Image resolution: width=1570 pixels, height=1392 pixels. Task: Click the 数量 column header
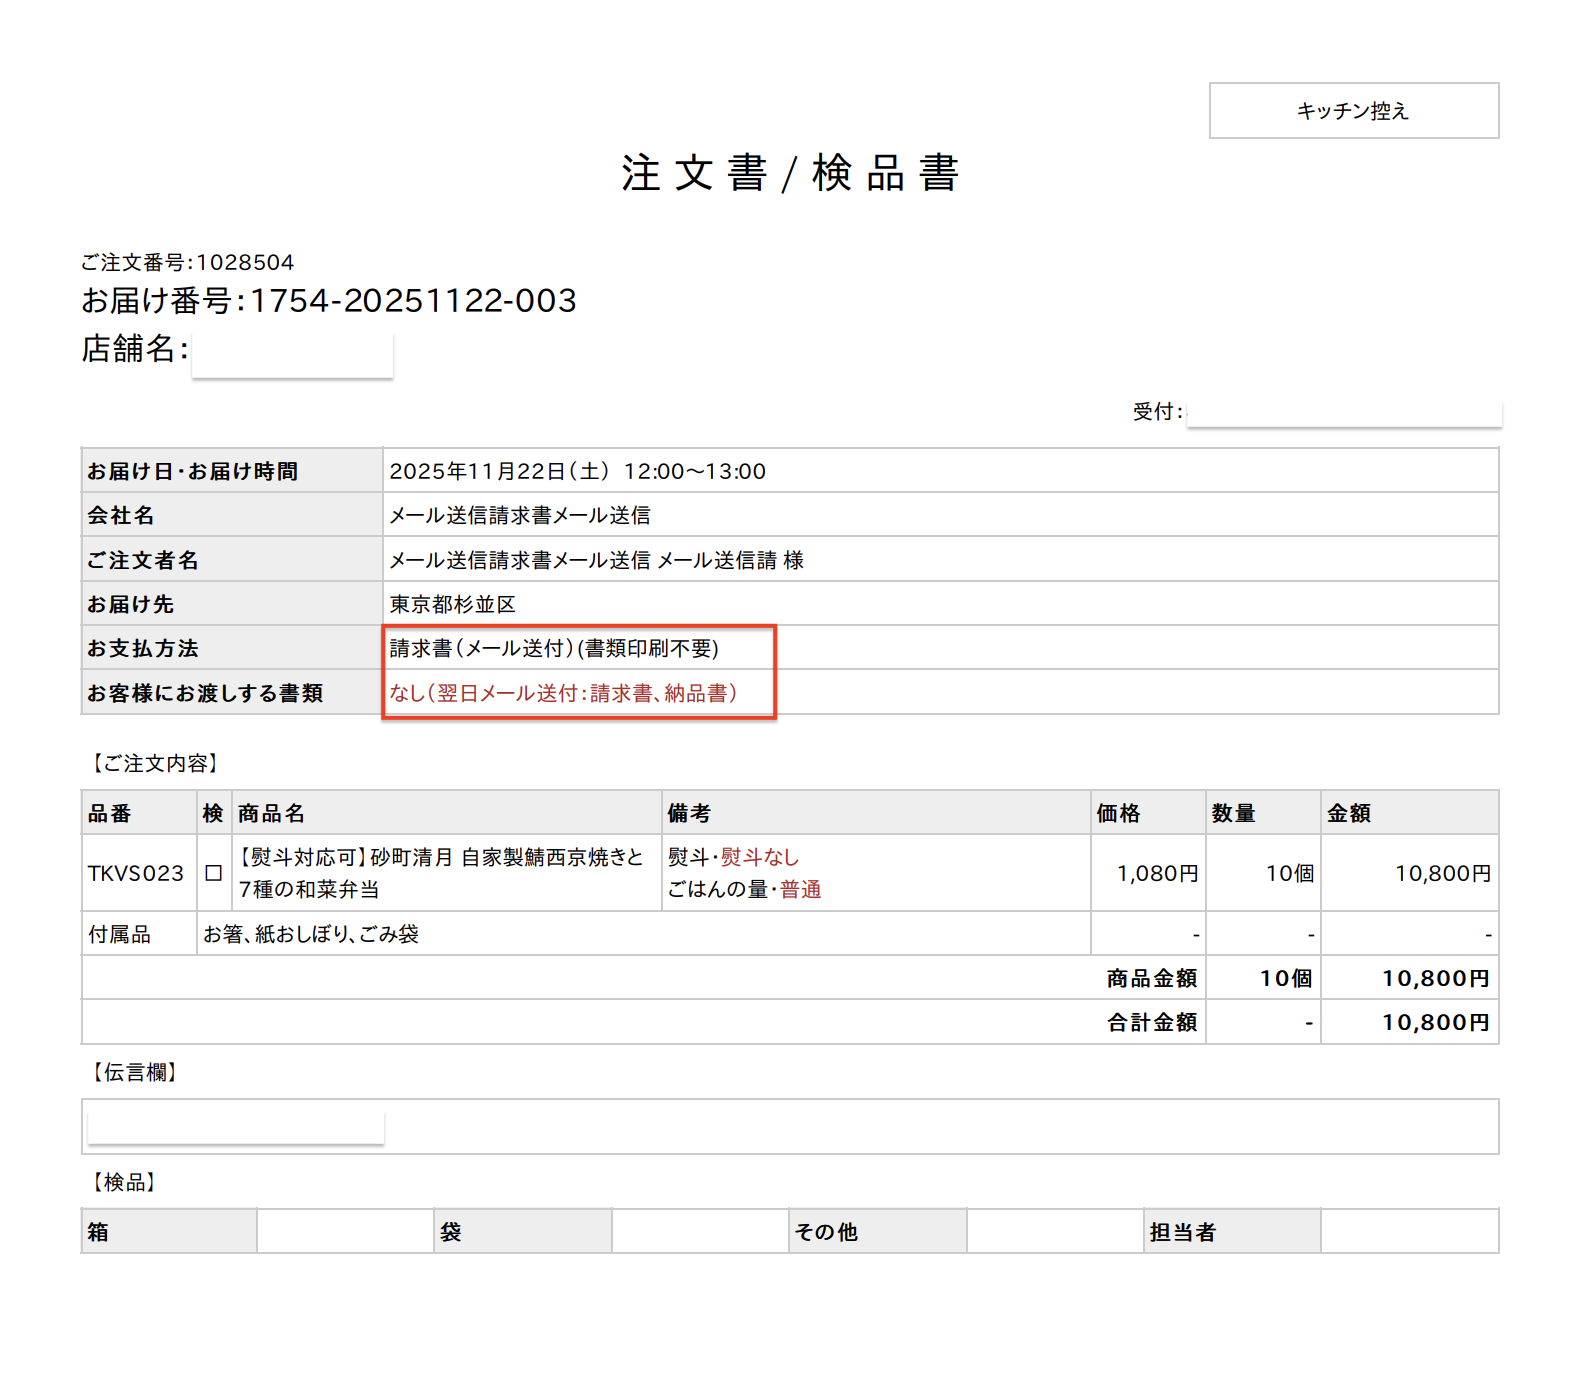(1263, 813)
